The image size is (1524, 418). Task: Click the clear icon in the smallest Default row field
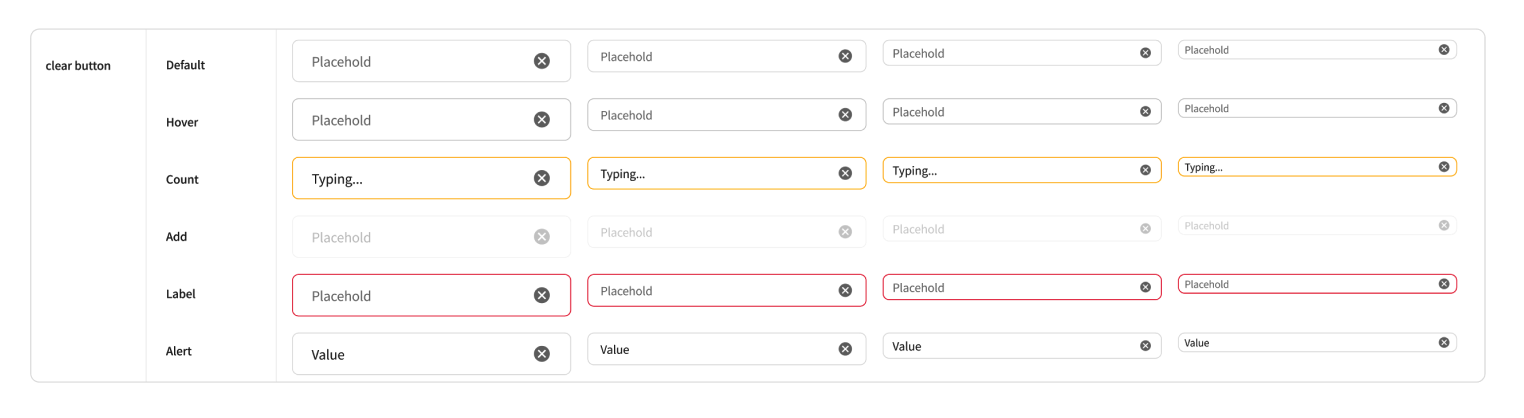tap(1444, 50)
